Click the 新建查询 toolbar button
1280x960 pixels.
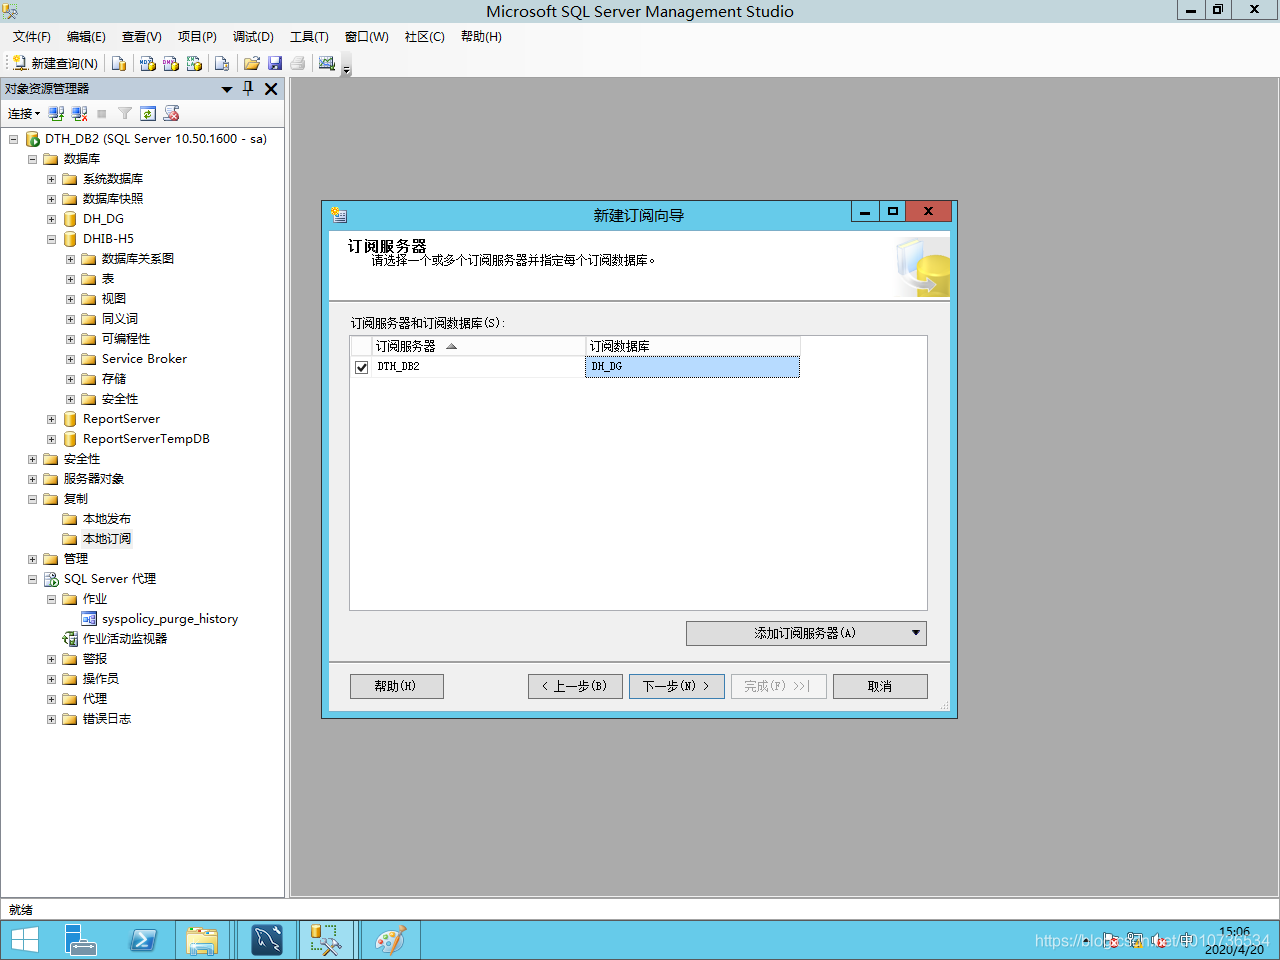[55, 63]
